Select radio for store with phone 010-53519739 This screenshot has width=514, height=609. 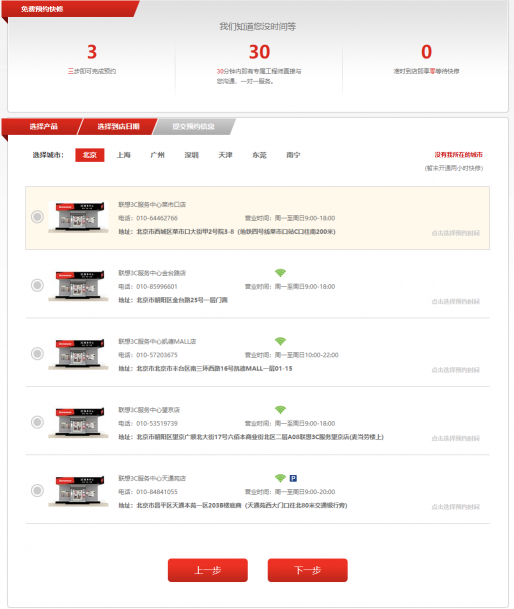37,422
